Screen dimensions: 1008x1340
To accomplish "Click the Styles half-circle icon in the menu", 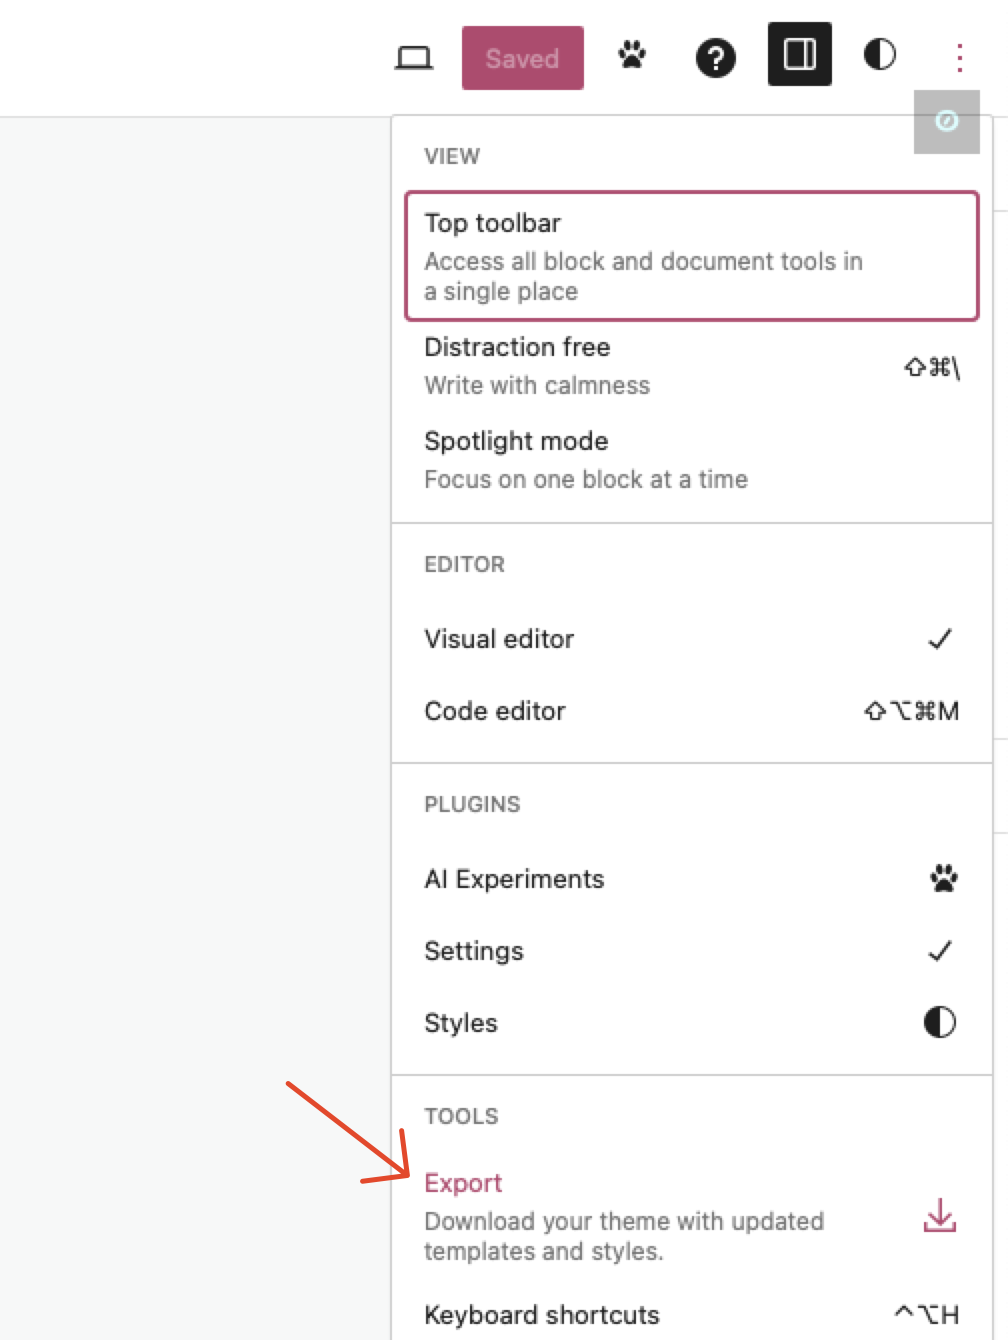I will coord(939,1023).
